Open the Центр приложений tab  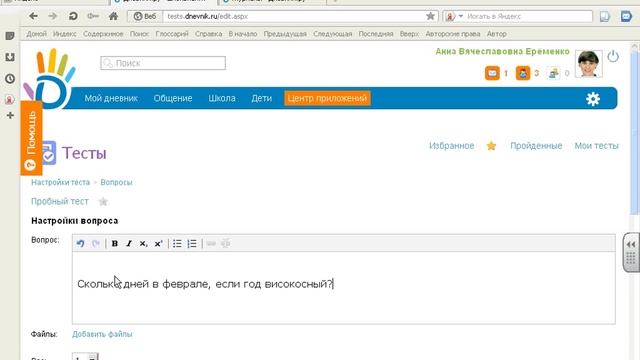tap(327, 98)
